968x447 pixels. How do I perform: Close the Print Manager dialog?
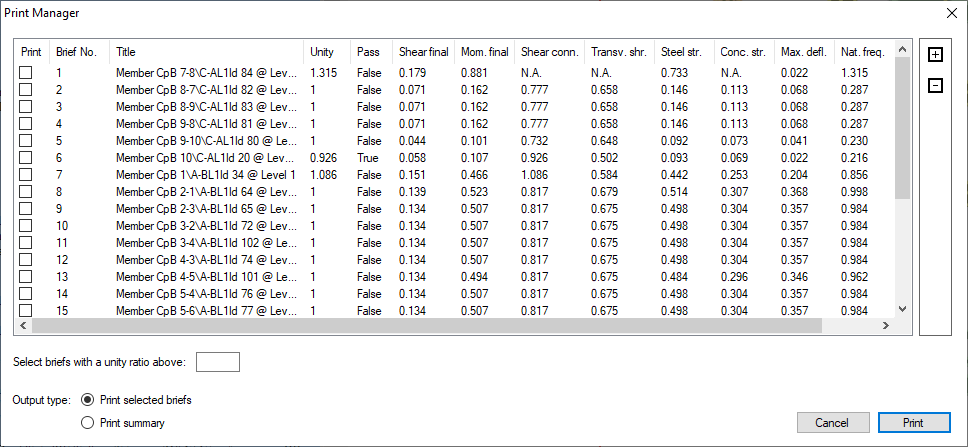(x=949, y=12)
